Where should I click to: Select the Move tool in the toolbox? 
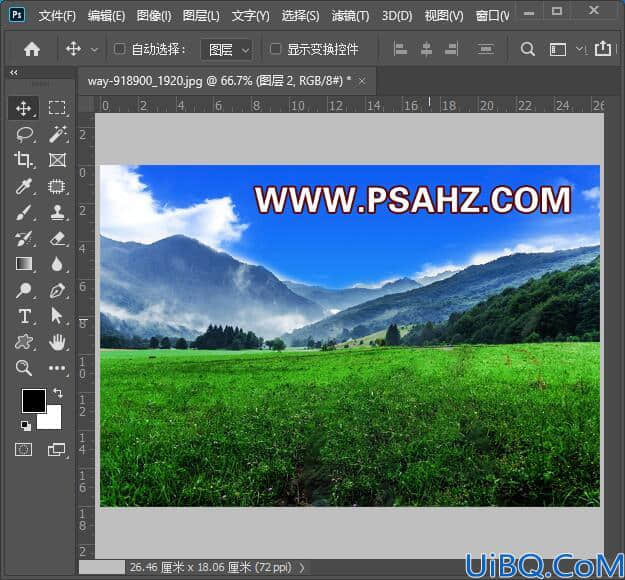click(24, 108)
